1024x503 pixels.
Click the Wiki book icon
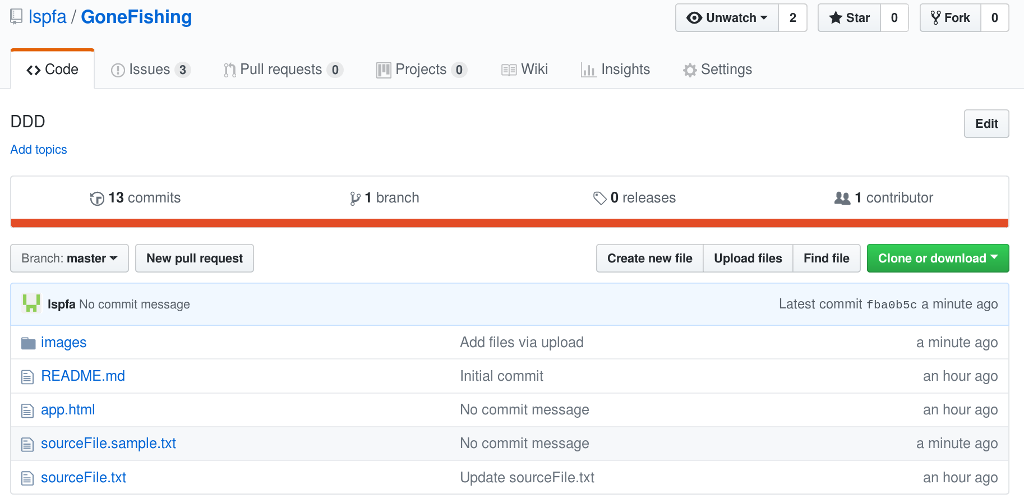[509, 70]
